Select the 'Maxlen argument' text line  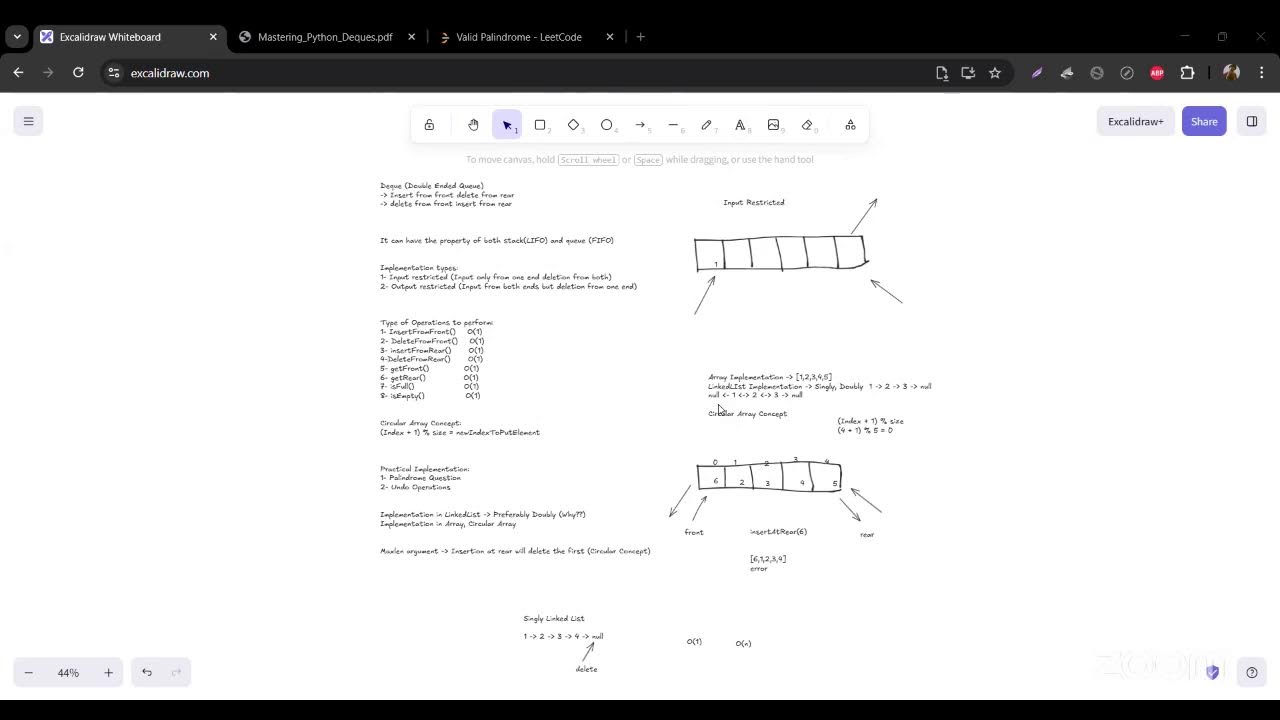coord(515,551)
